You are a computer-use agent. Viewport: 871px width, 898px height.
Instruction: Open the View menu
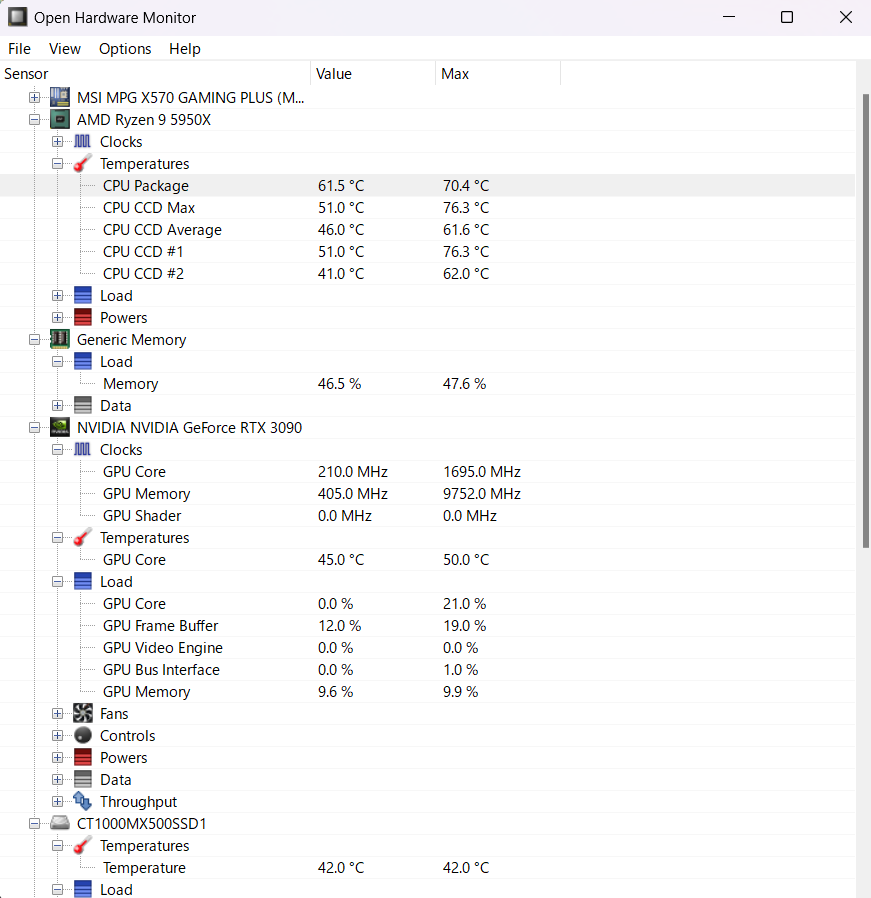coord(65,49)
